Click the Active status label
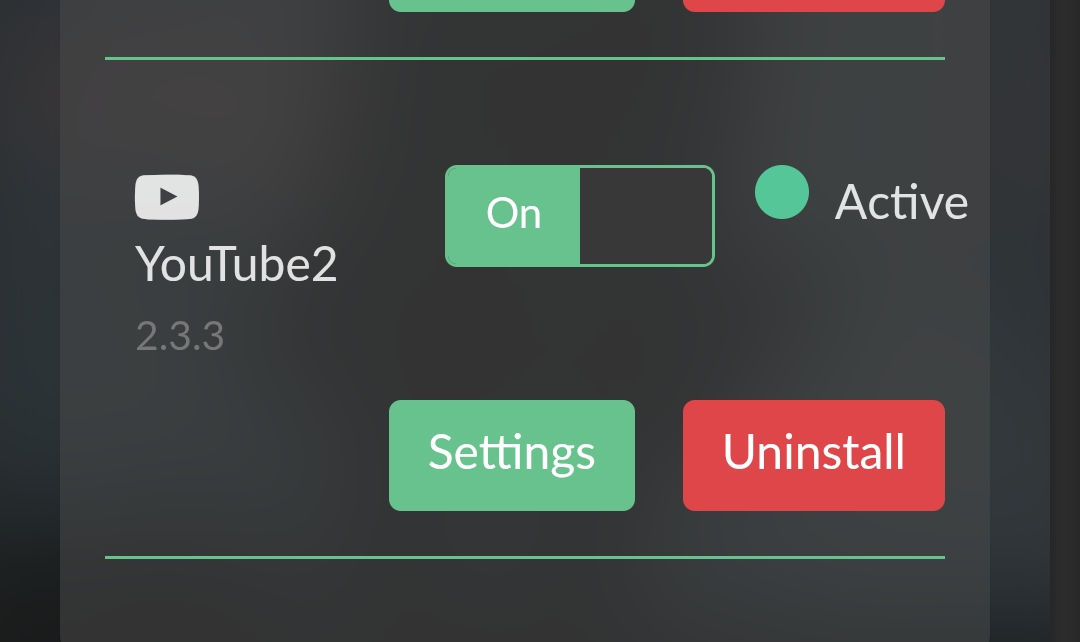Screen dimensions: 1080x642 901,202
